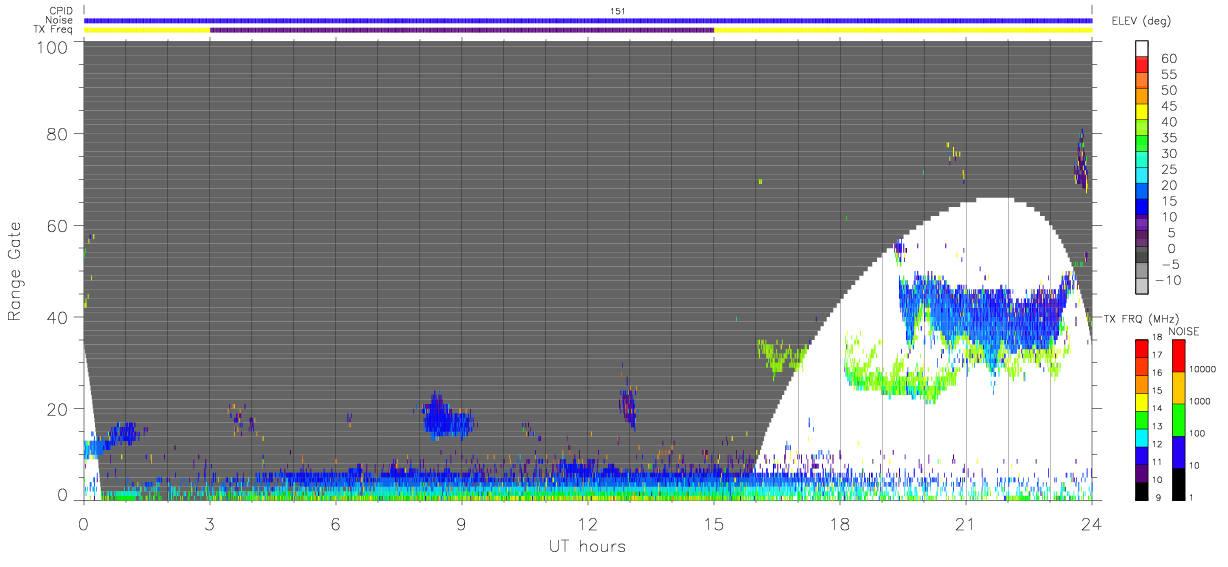Viewport: 1228px width, 567px height.
Task: Click the red 10000 NOISE legend swatch
Action: pyautogui.click(x=1178, y=355)
